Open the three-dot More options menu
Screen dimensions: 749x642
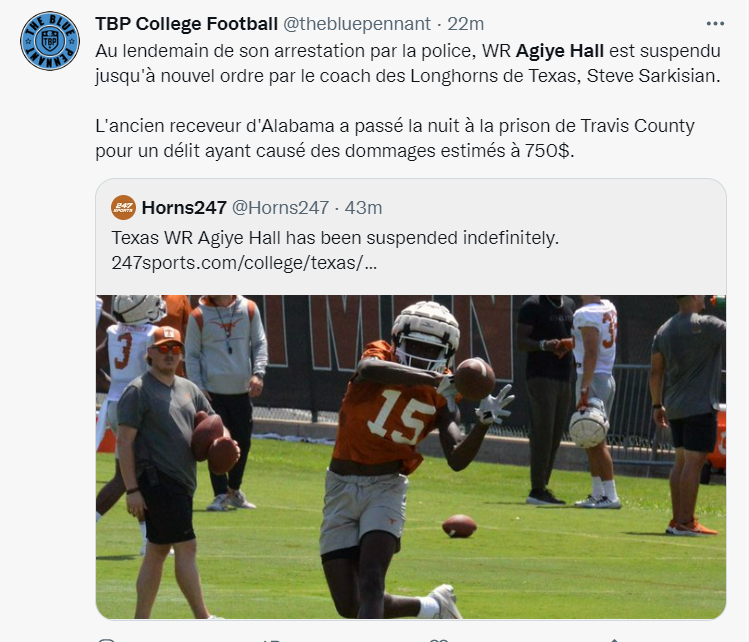[x=715, y=24]
